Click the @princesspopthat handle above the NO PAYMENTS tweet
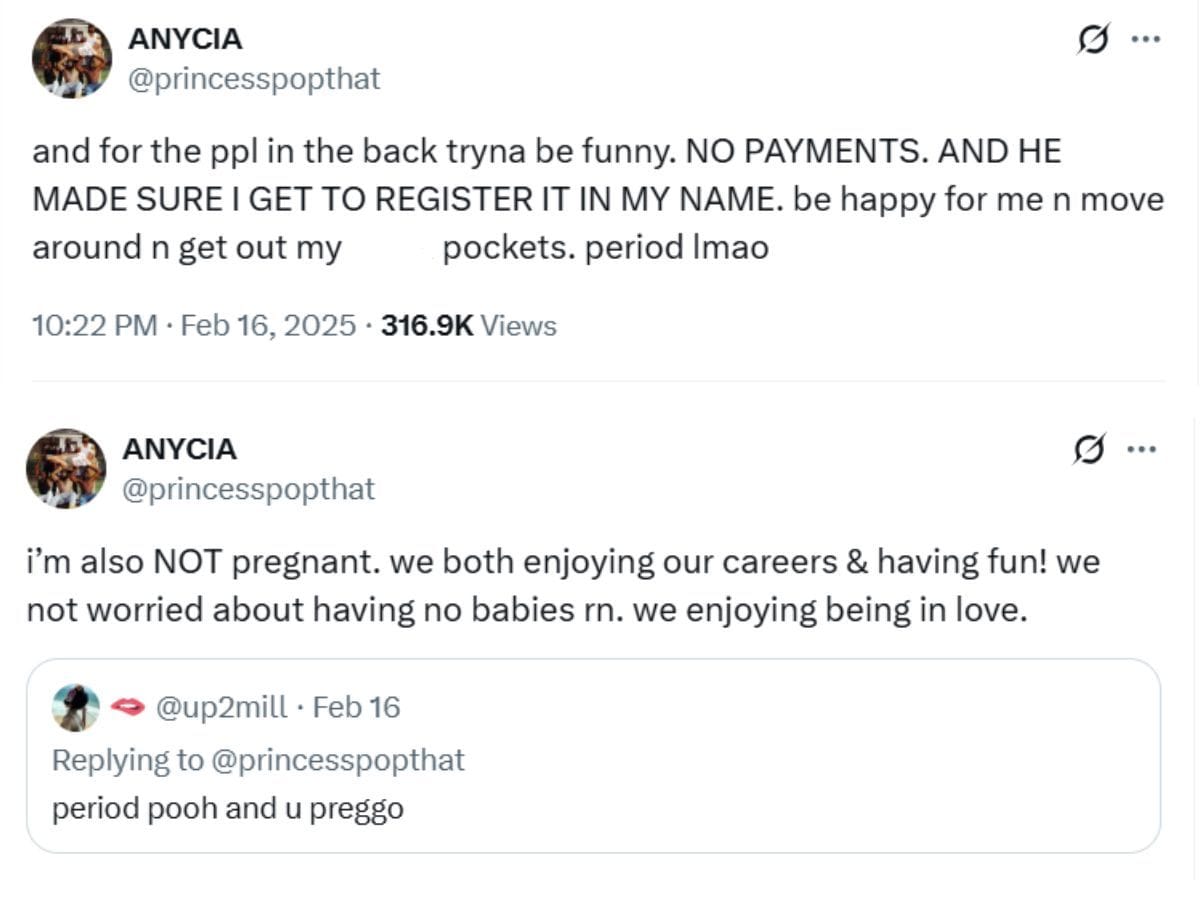Screen dimensions: 1200x900 click(x=254, y=79)
